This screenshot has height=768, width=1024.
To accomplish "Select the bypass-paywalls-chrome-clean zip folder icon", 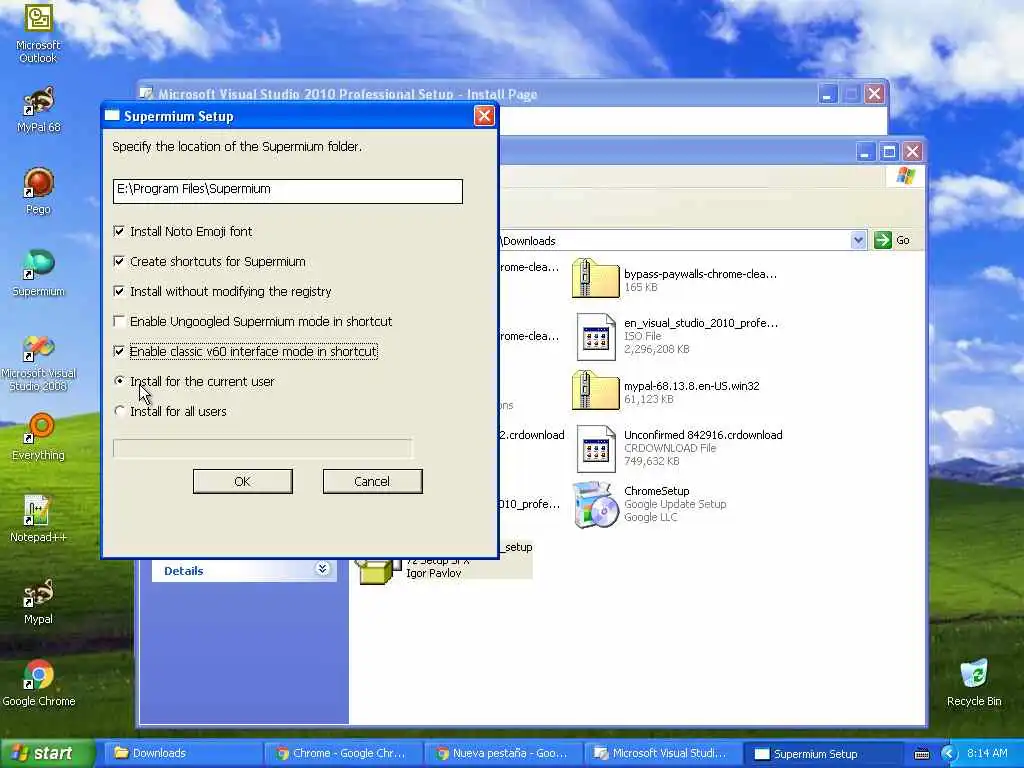I will (x=595, y=278).
